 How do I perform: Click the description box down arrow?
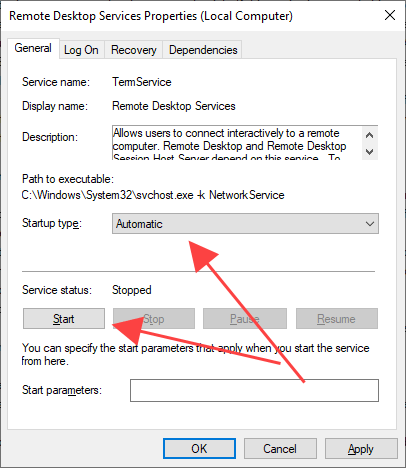(x=369, y=152)
